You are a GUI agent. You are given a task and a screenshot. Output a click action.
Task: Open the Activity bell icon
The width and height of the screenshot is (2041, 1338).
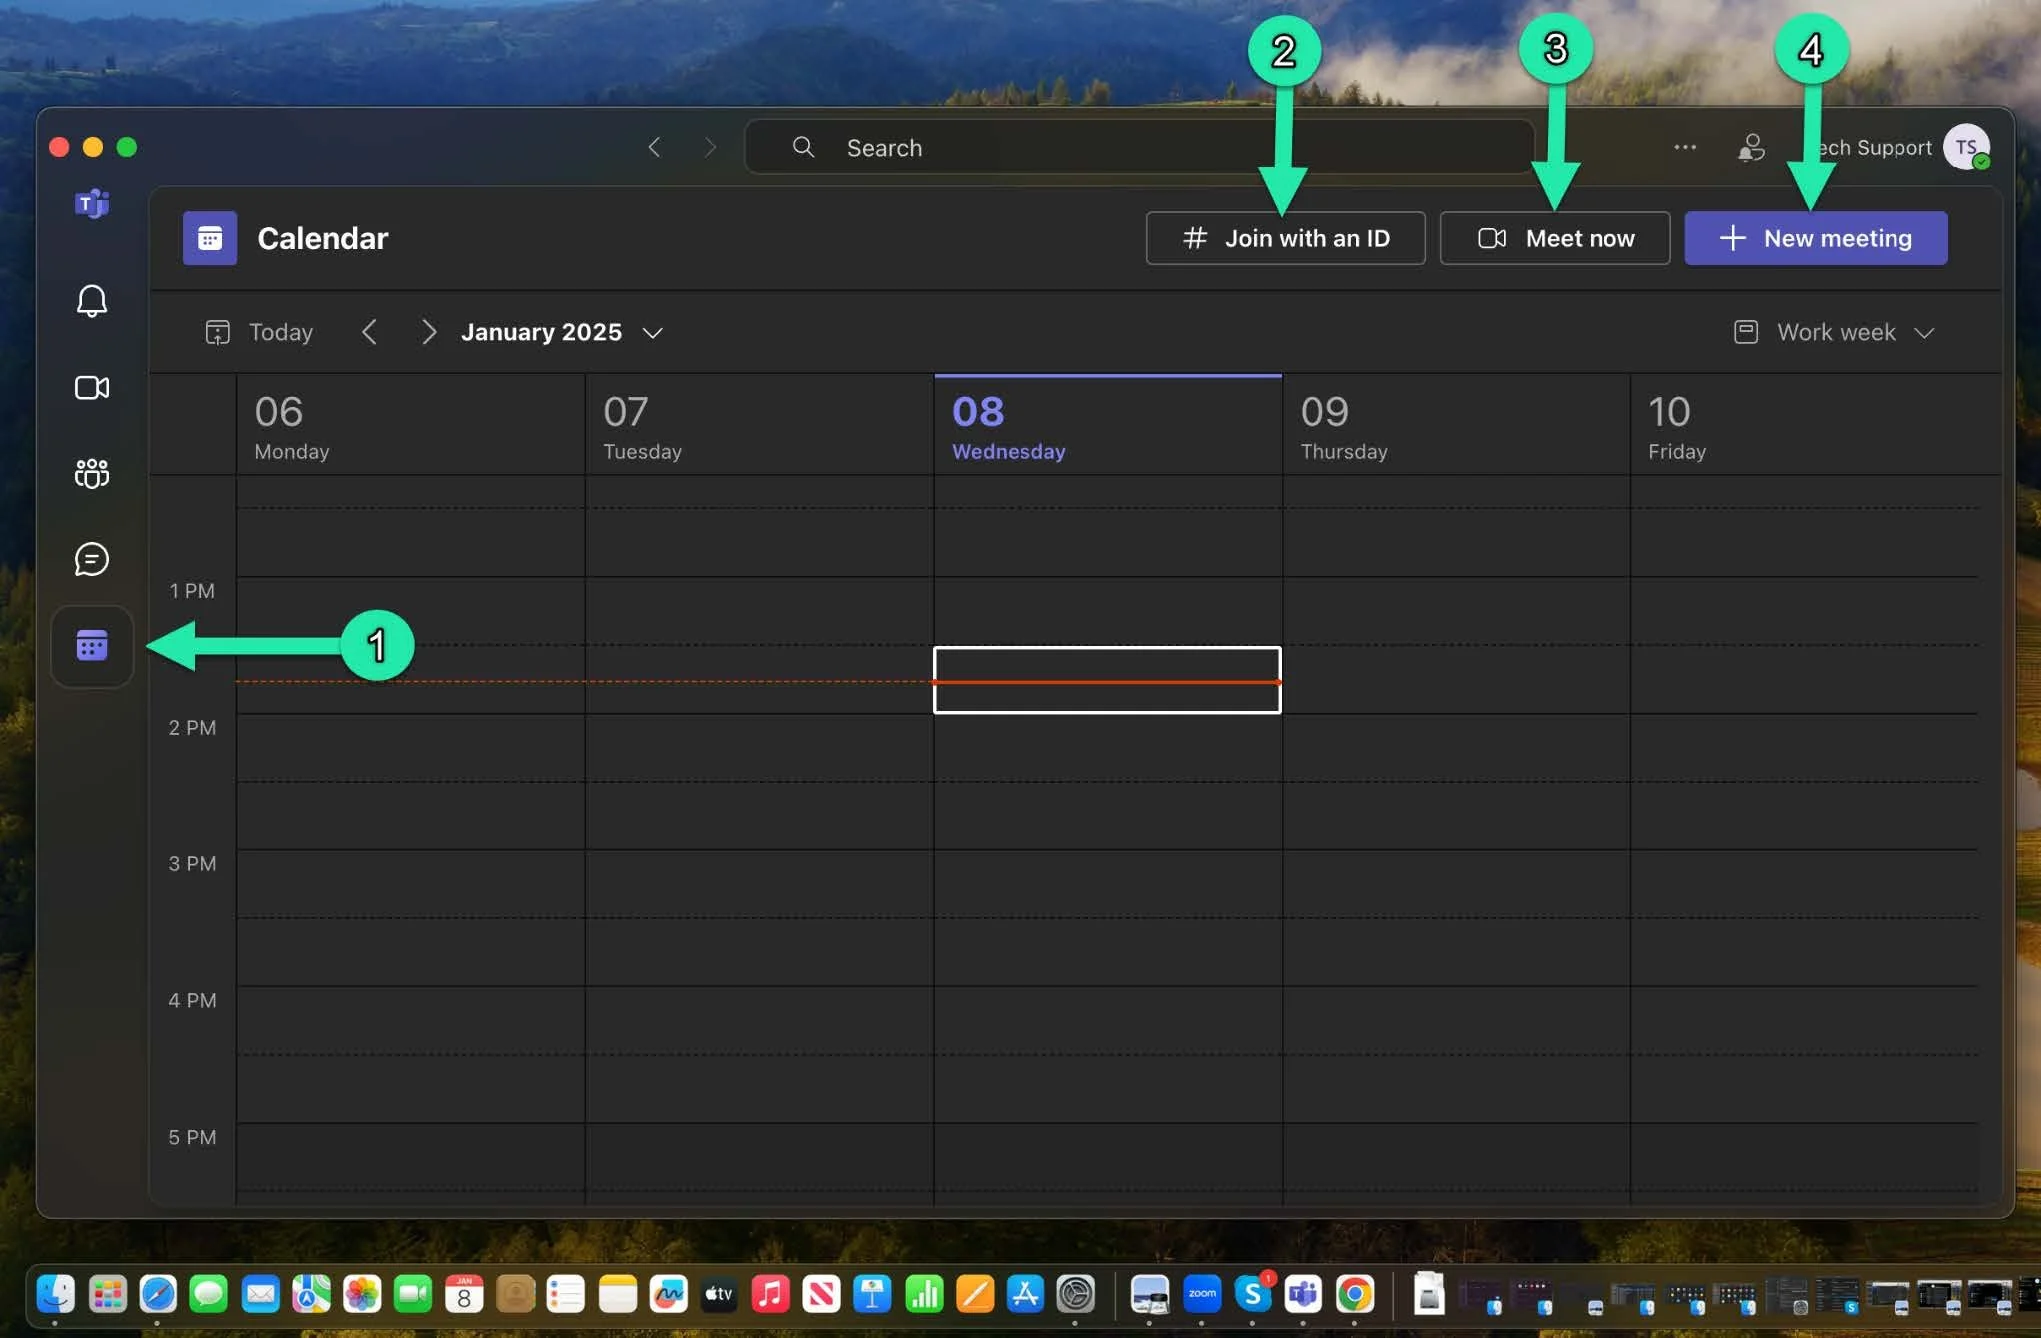[x=91, y=301]
